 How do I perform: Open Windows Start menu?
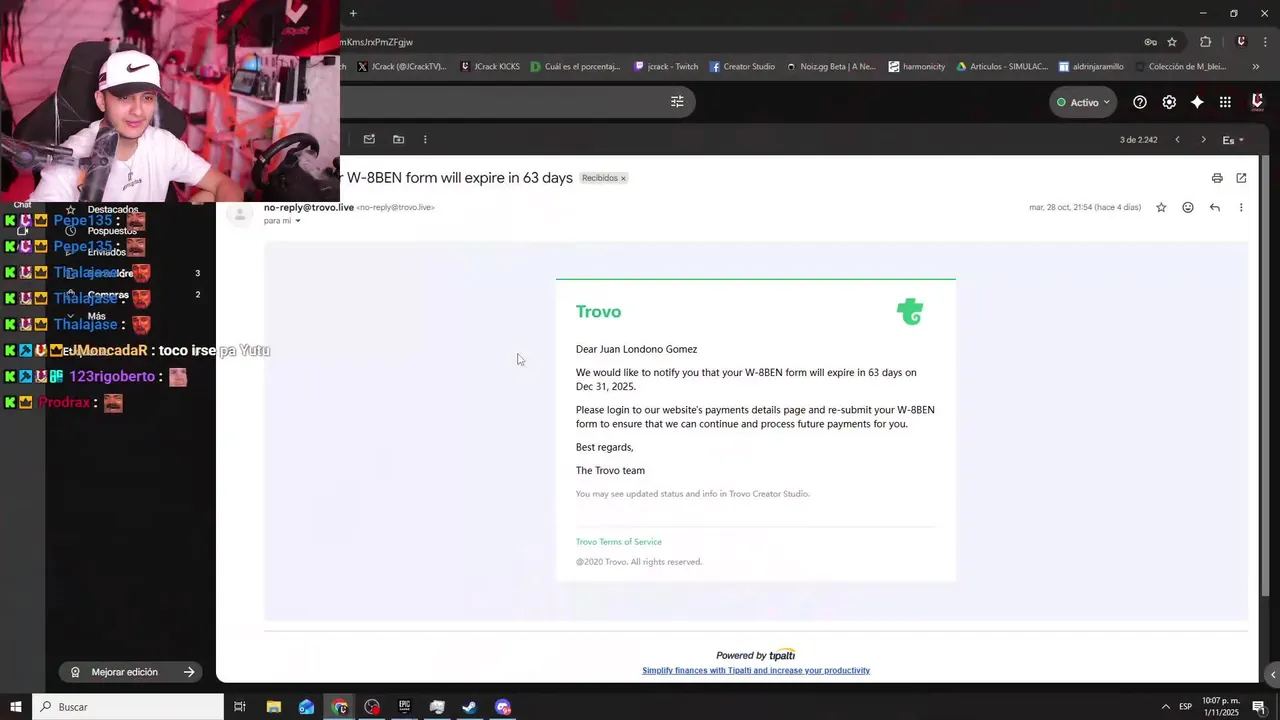pos(16,707)
